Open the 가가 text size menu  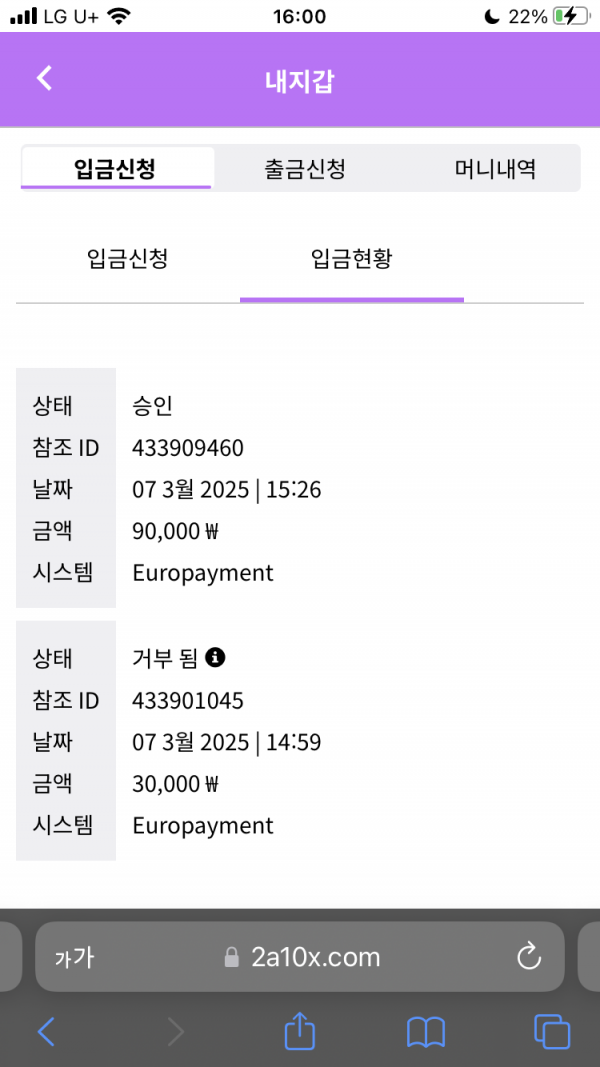(x=74, y=958)
